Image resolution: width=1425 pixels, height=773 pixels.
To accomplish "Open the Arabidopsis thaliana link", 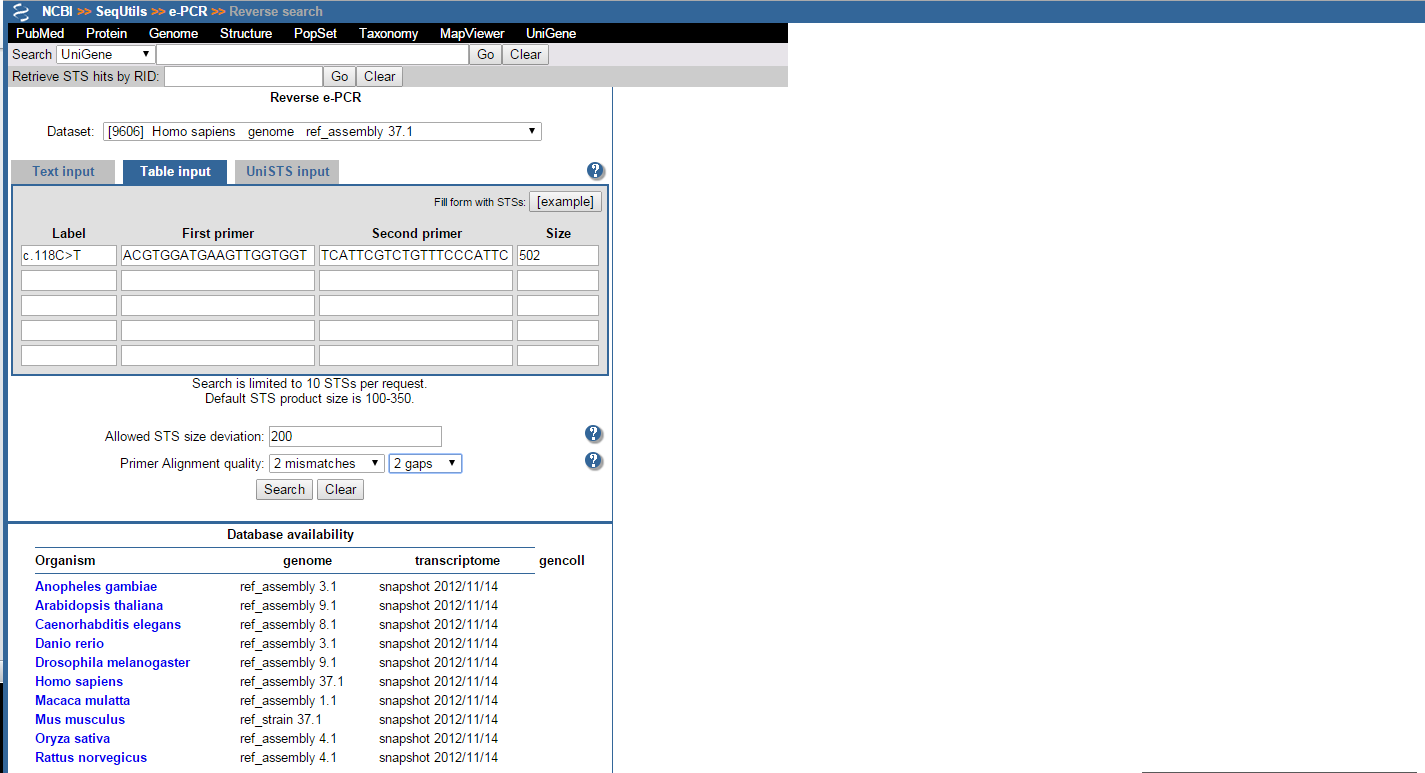I will click(99, 606).
